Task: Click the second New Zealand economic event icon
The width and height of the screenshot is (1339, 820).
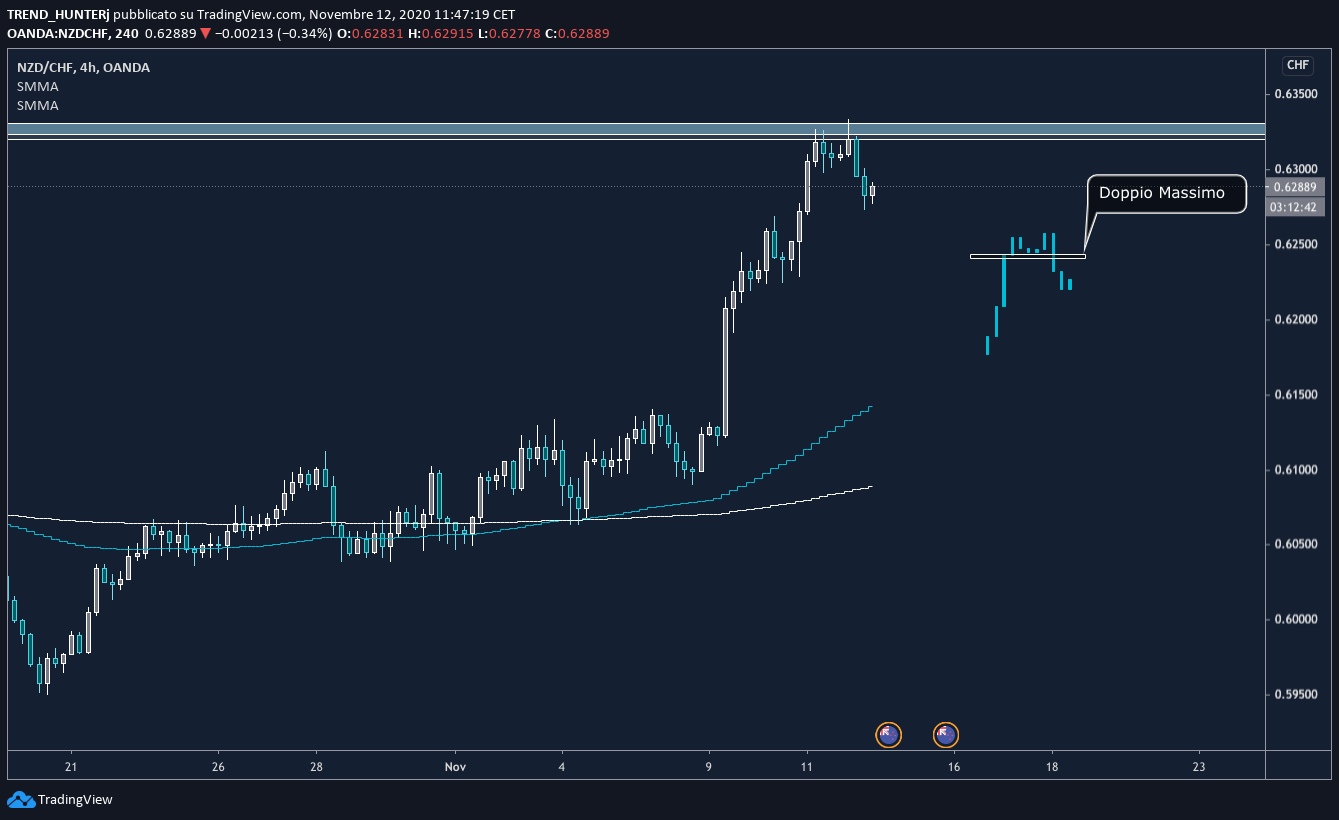Action: coord(946,735)
